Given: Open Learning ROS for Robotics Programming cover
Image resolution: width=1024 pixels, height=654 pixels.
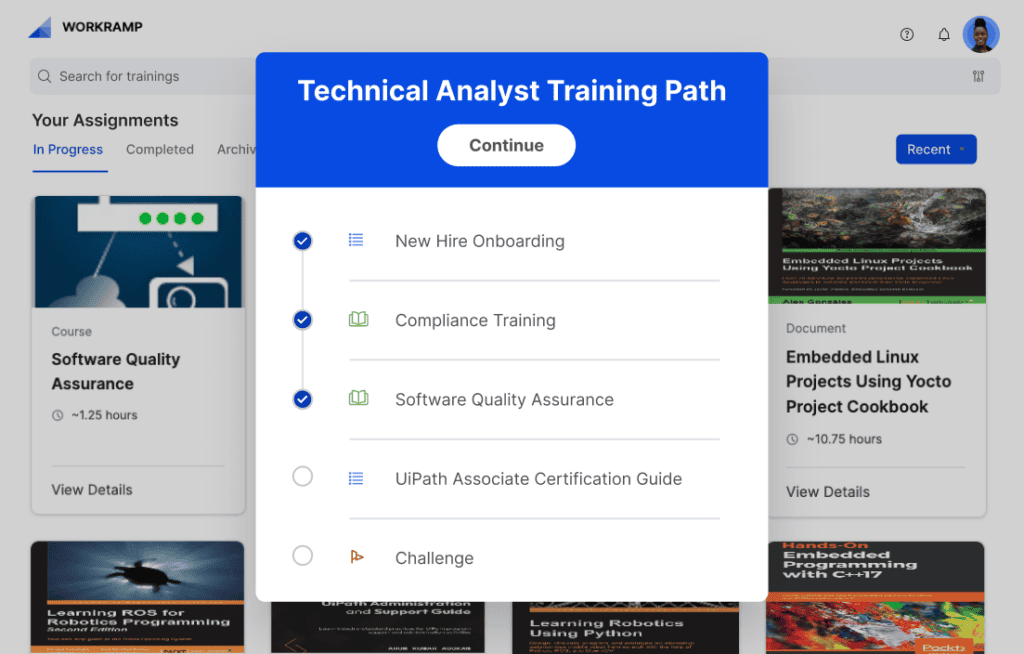Looking at the screenshot, I should 137,597.
